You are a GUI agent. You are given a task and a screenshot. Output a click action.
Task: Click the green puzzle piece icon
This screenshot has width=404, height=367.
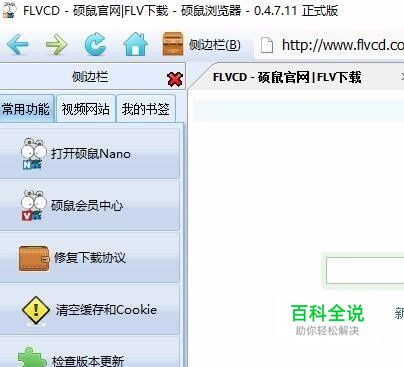32,357
